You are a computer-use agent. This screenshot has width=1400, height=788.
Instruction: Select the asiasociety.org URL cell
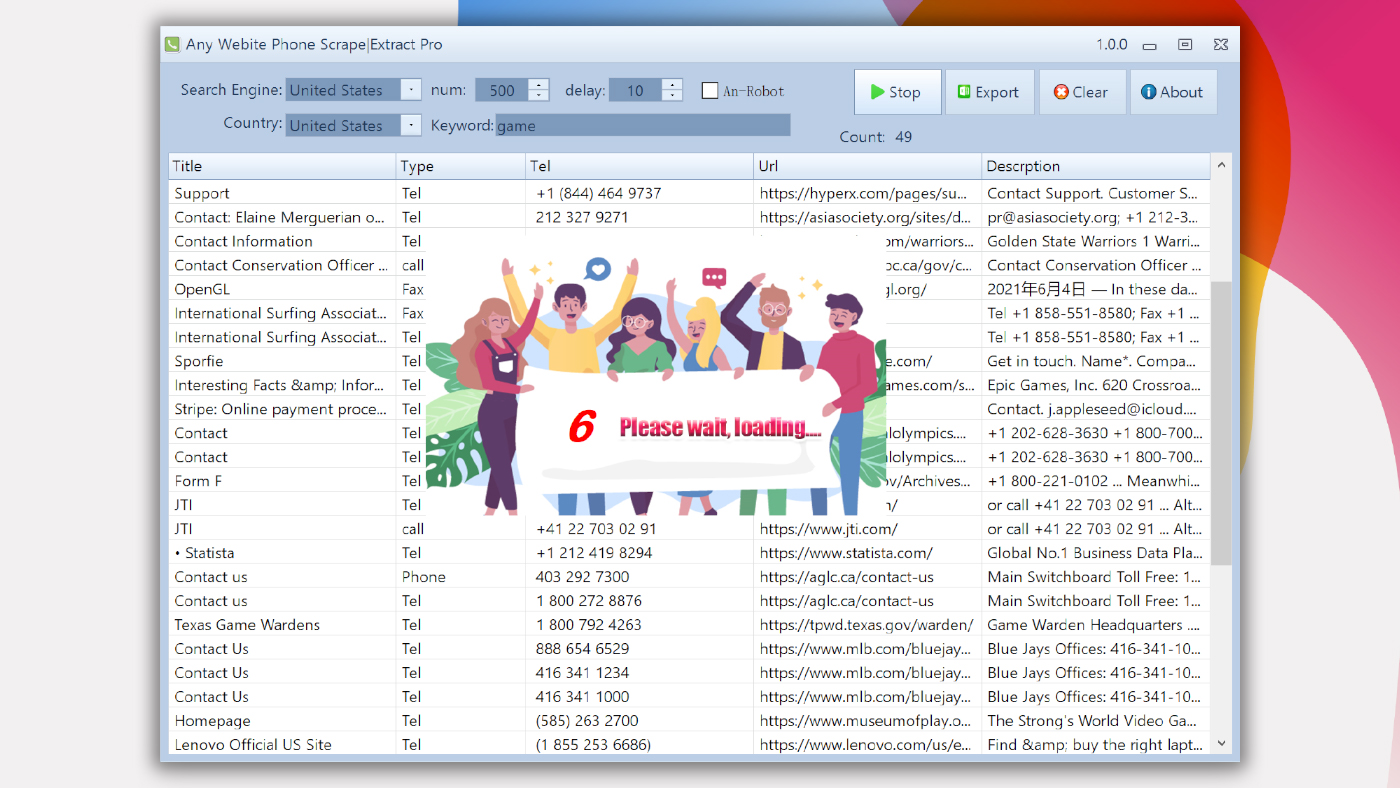(868, 217)
